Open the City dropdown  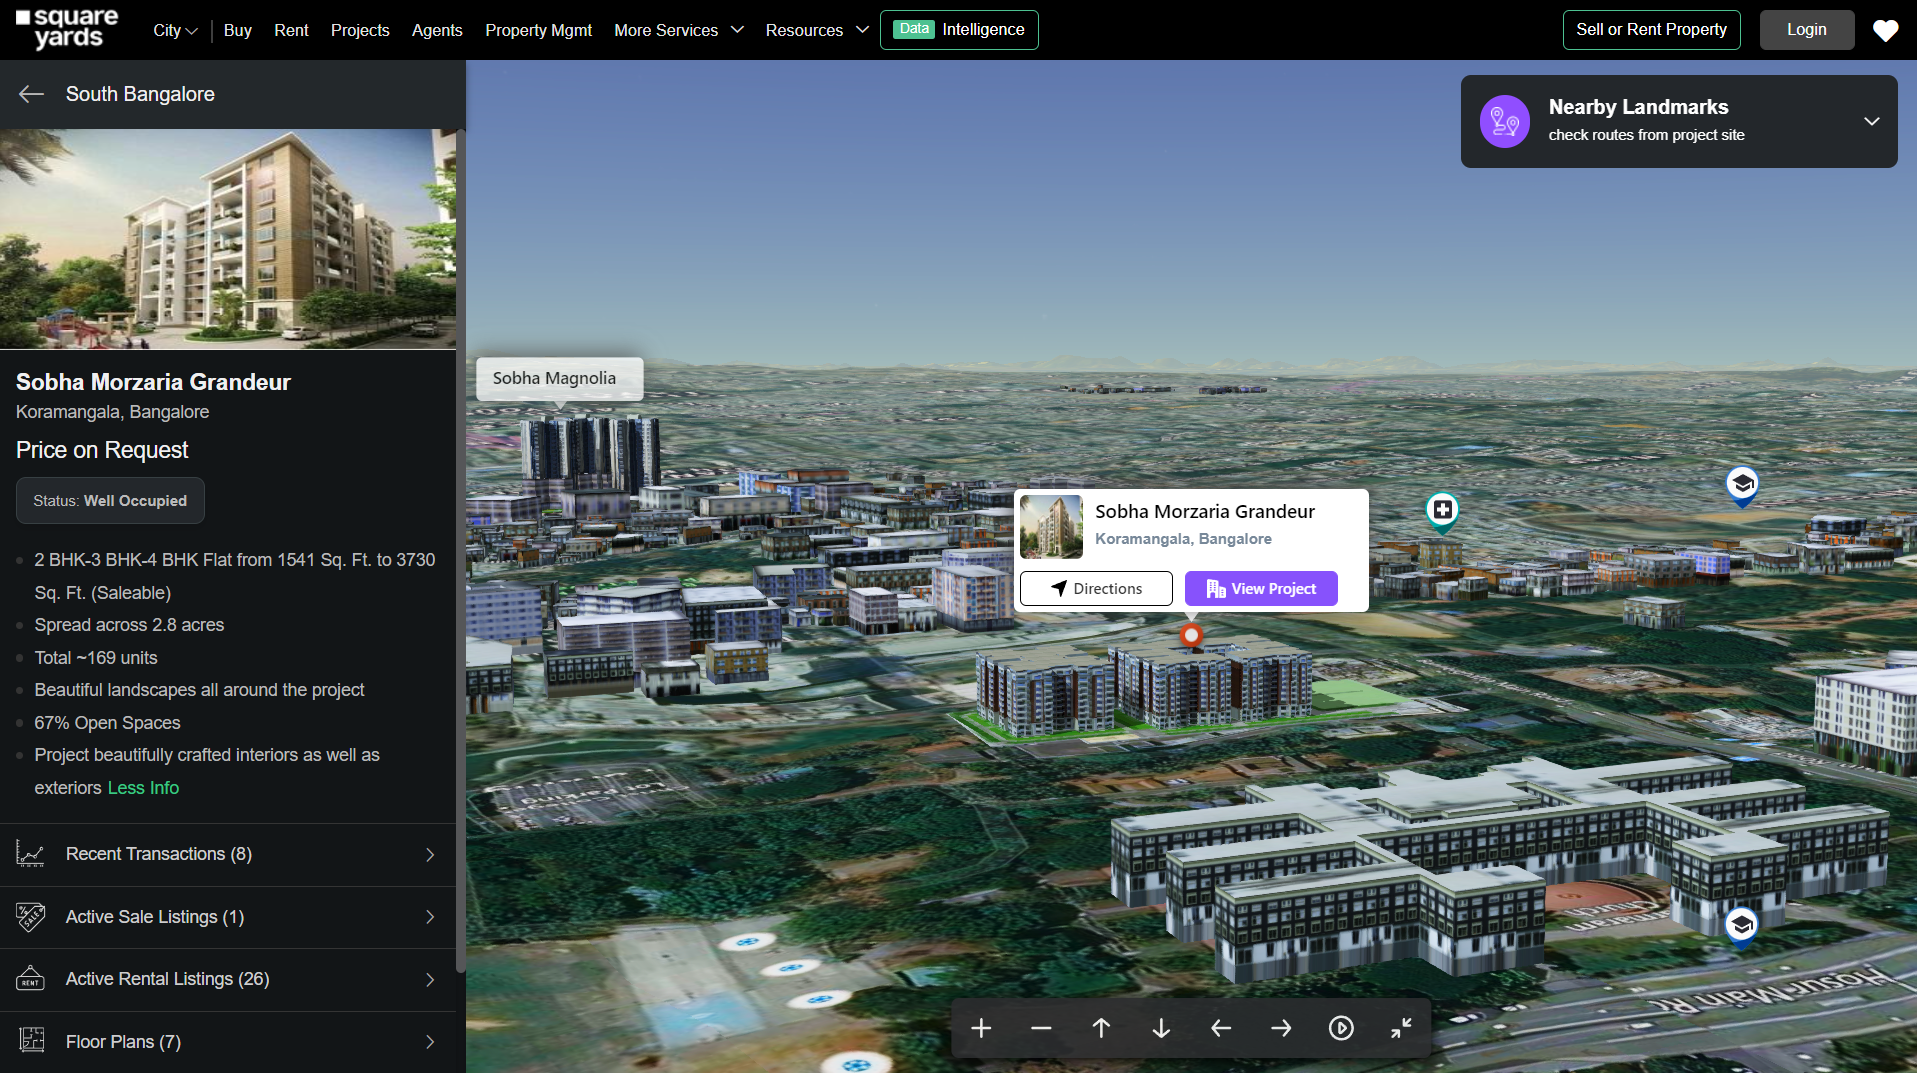click(175, 30)
